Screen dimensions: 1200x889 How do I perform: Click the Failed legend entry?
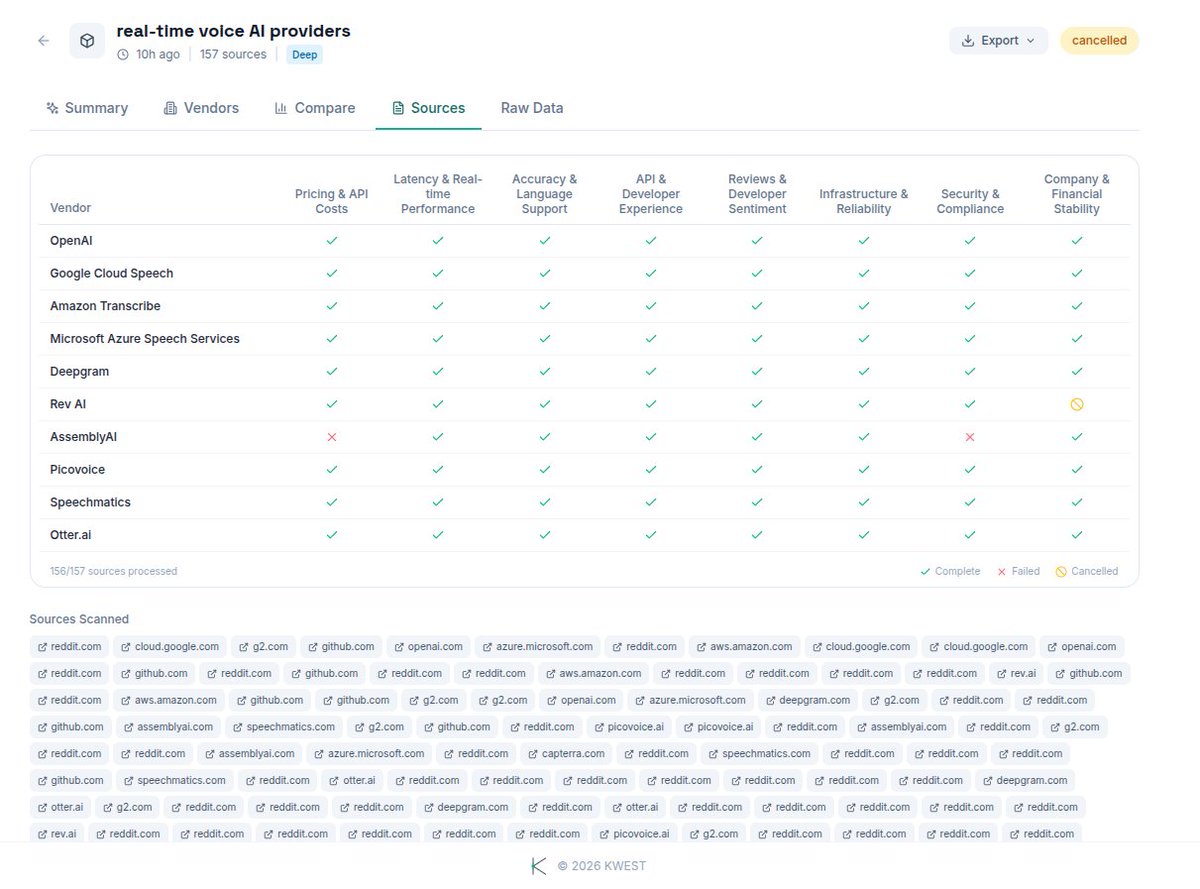(1018, 572)
